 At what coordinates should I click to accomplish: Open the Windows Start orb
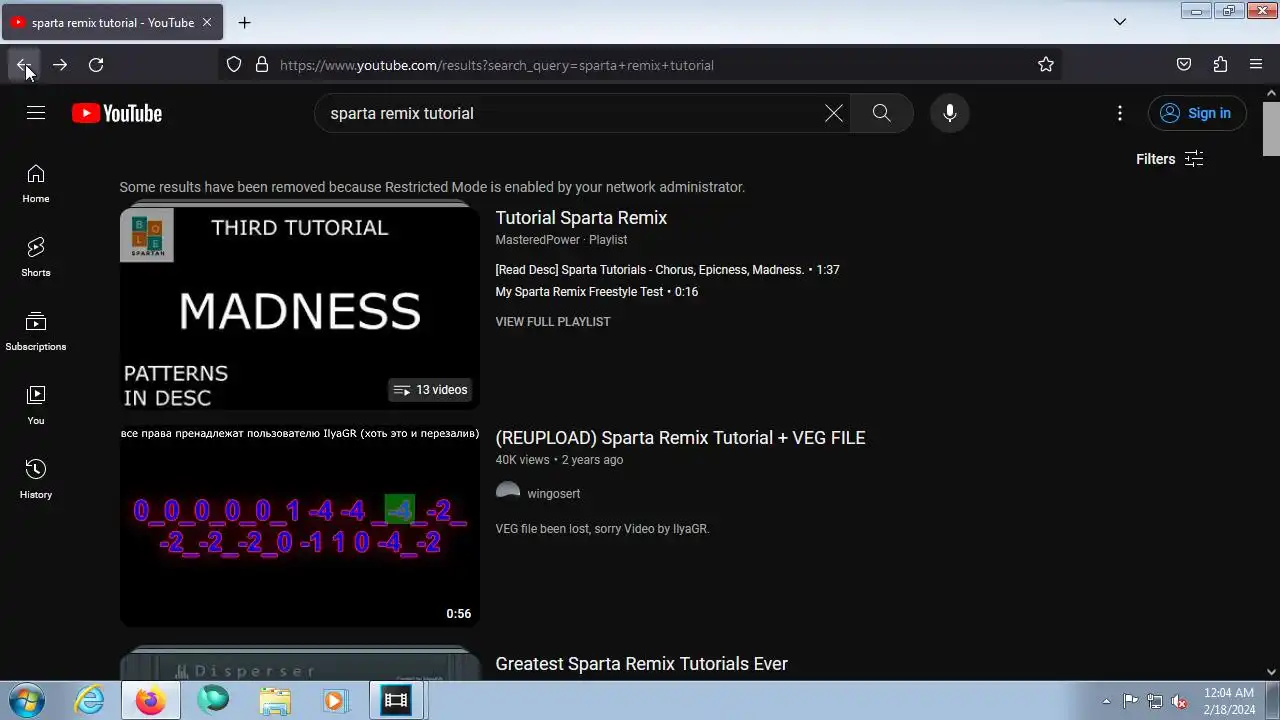25,700
